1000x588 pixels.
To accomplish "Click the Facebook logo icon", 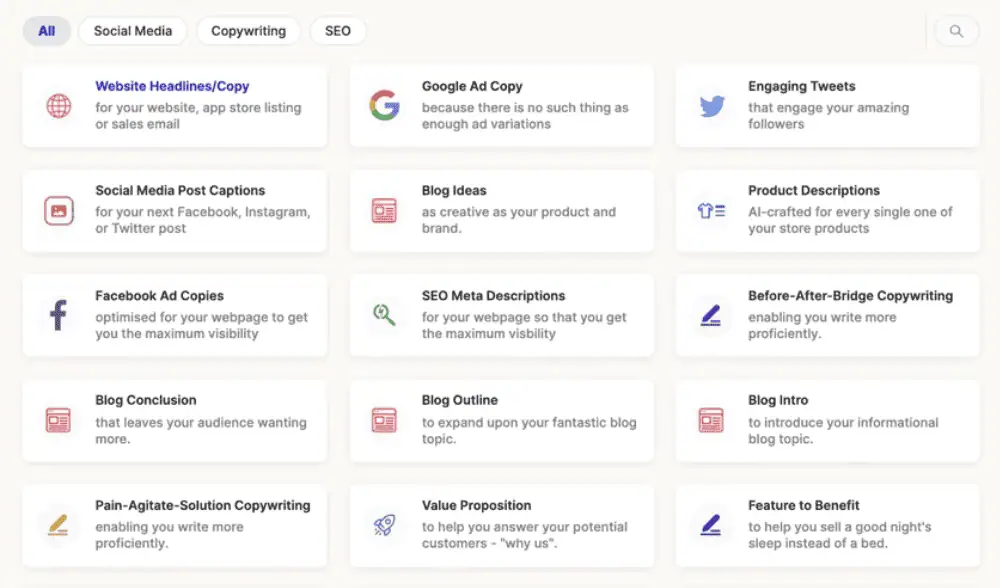I will (x=58, y=316).
